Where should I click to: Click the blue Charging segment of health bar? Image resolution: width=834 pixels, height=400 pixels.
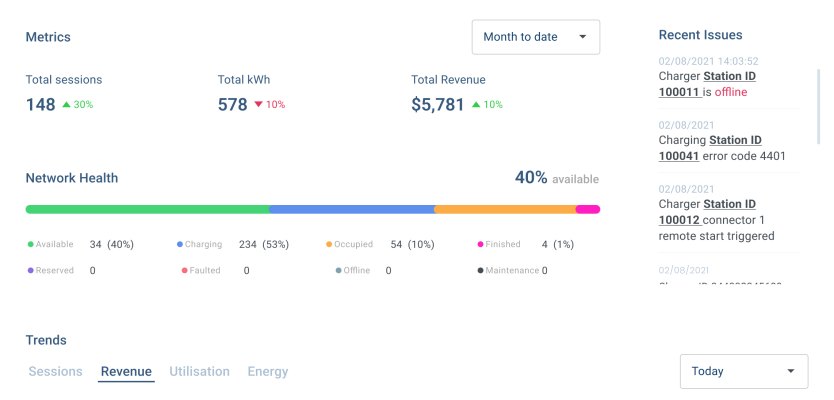click(351, 209)
